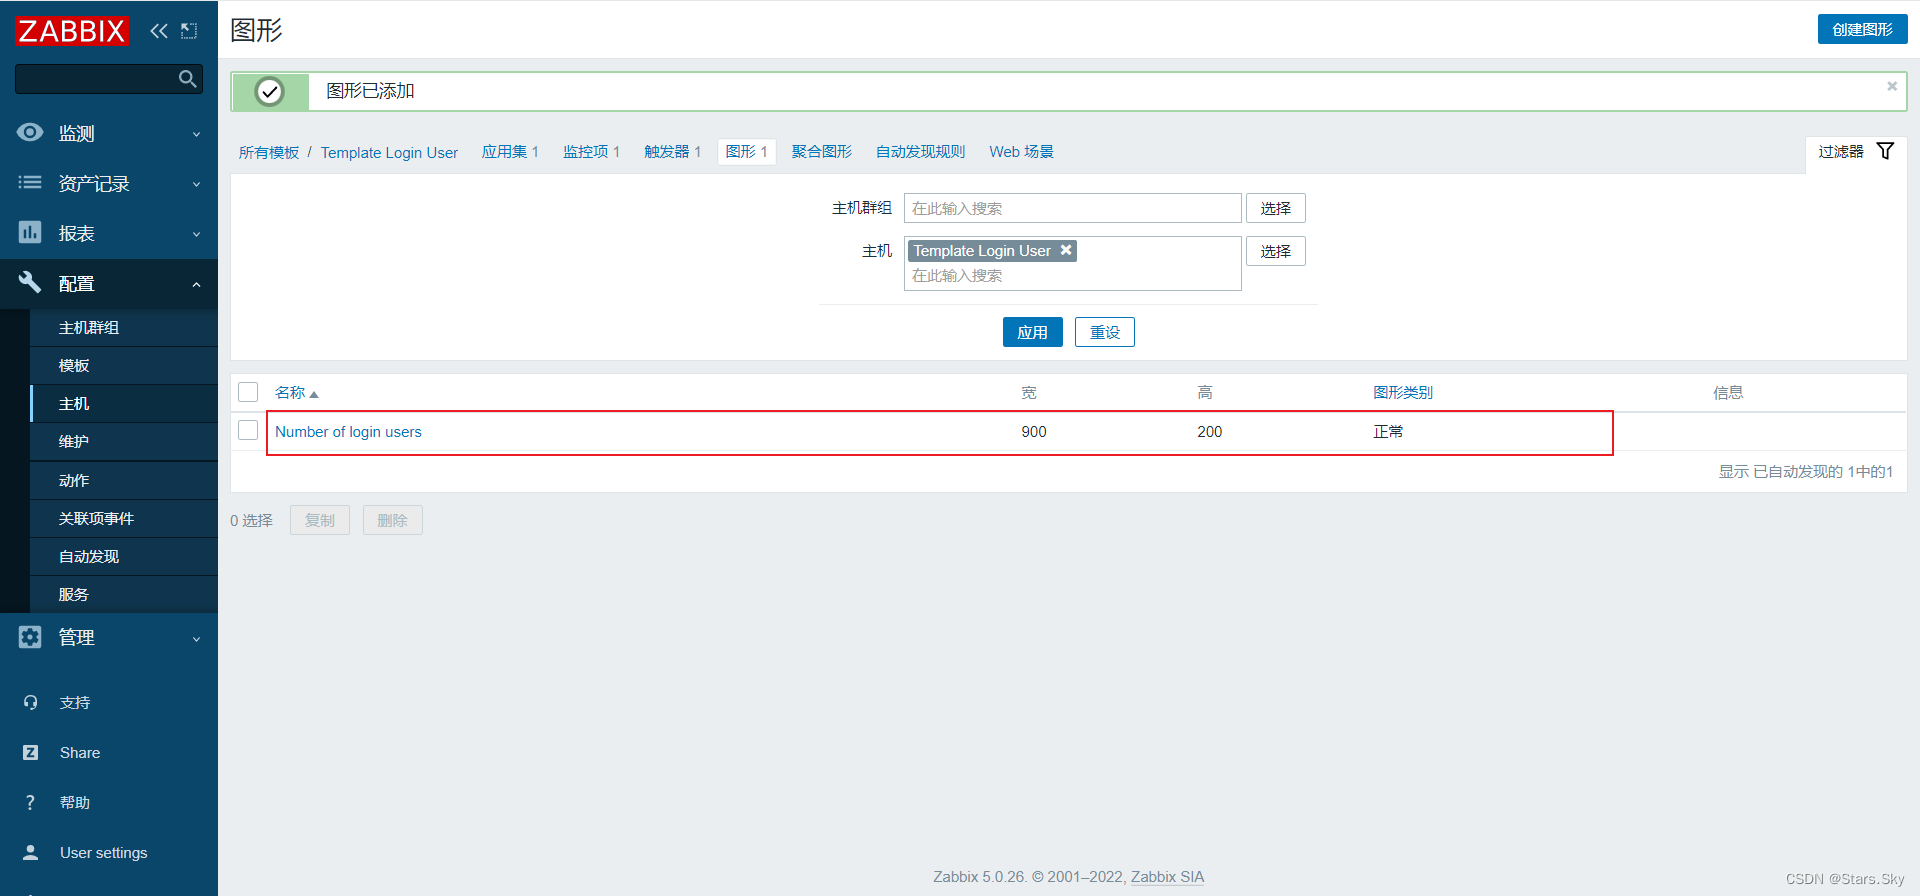Click the 所有模板 breadcrumb link

(x=269, y=152)
